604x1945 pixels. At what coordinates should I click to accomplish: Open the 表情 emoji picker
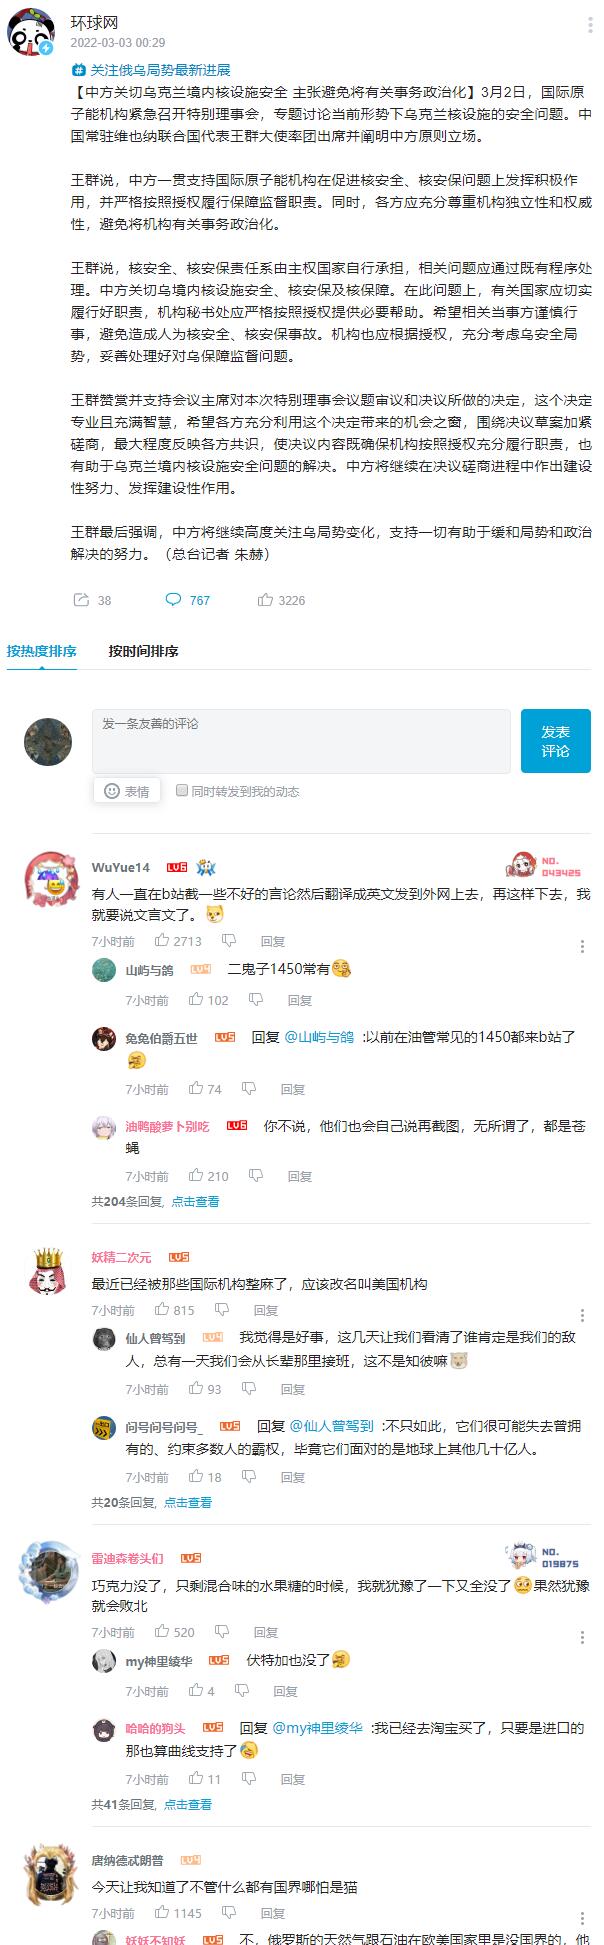click(x=127, y=791)
